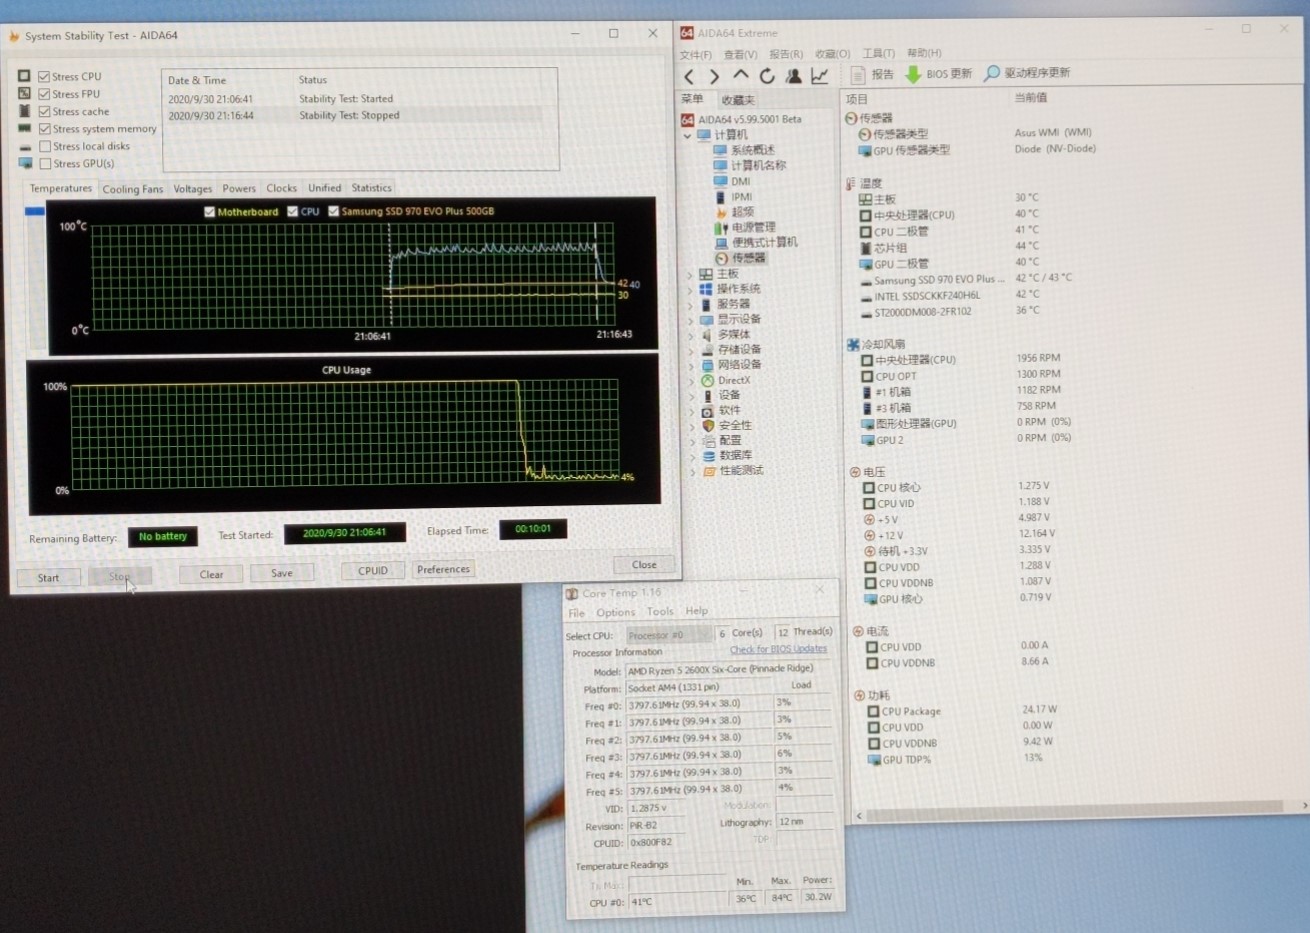The image size is (1310, 933).
Task: Click the 网络设备 icon in tree
Action: point(707,364)
